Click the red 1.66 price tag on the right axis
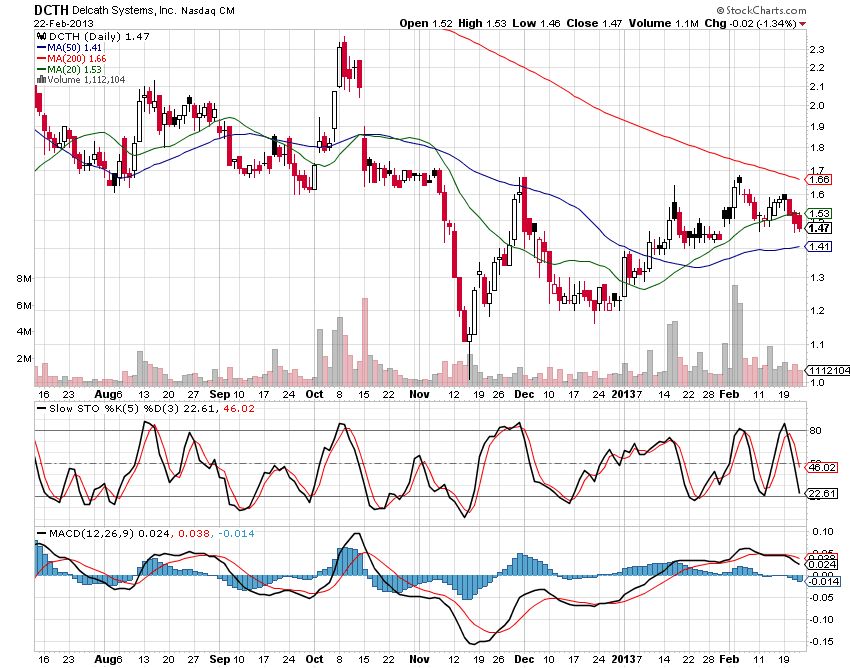 [819, 179]
